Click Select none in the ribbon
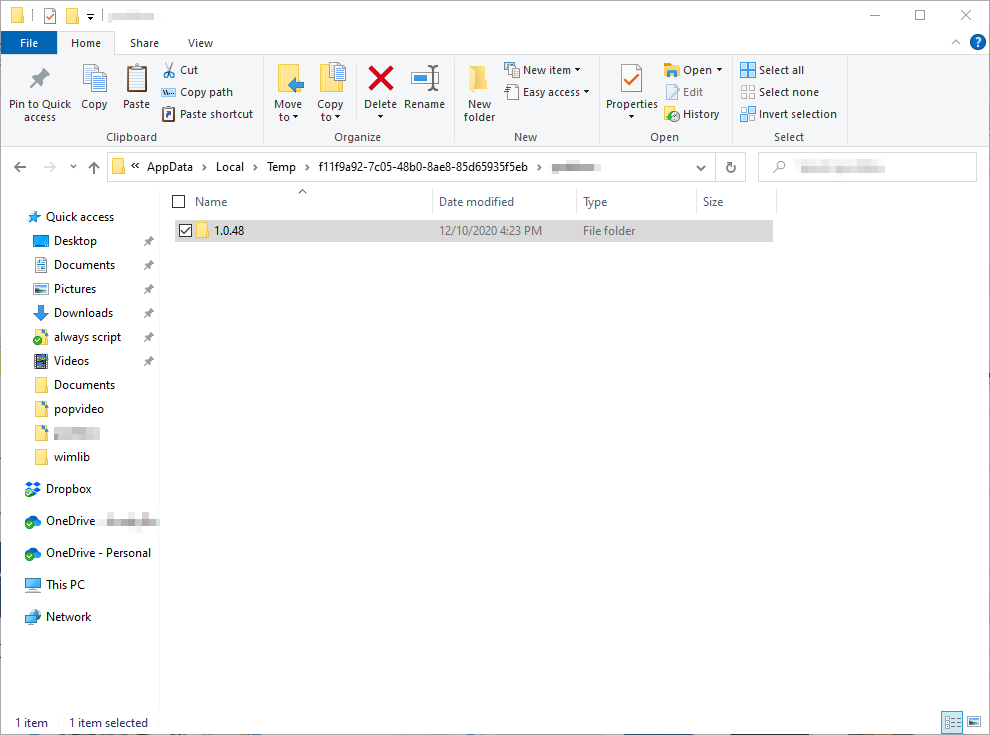 pos(780,91)
